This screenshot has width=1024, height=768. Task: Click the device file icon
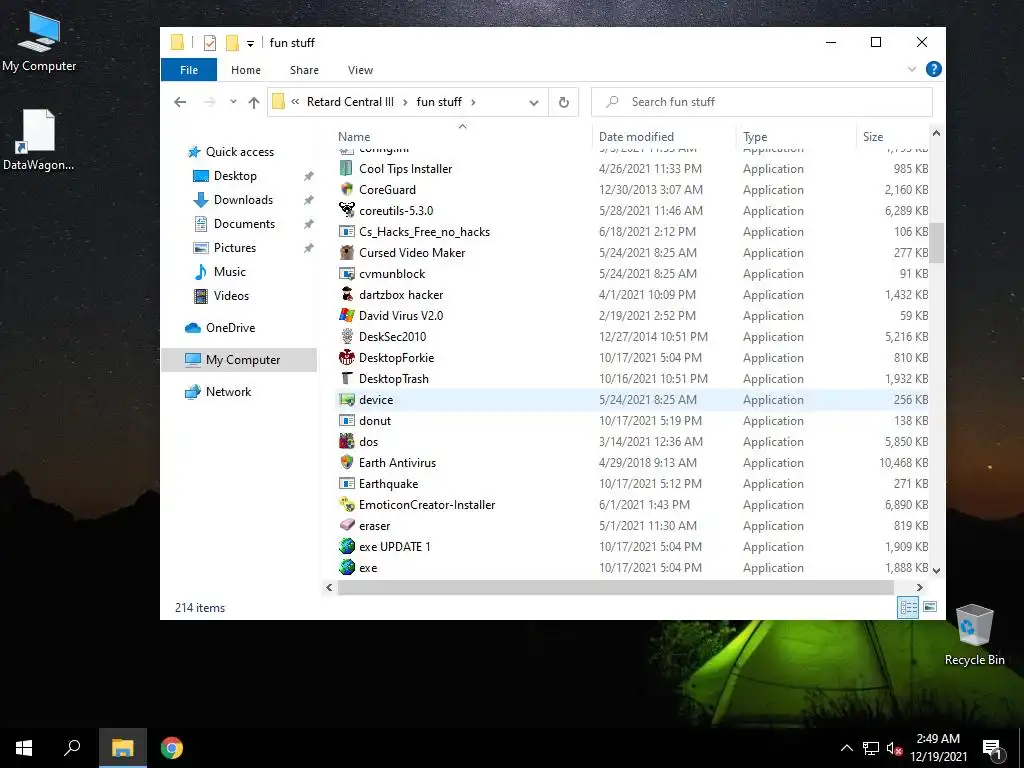click(346, 400)
